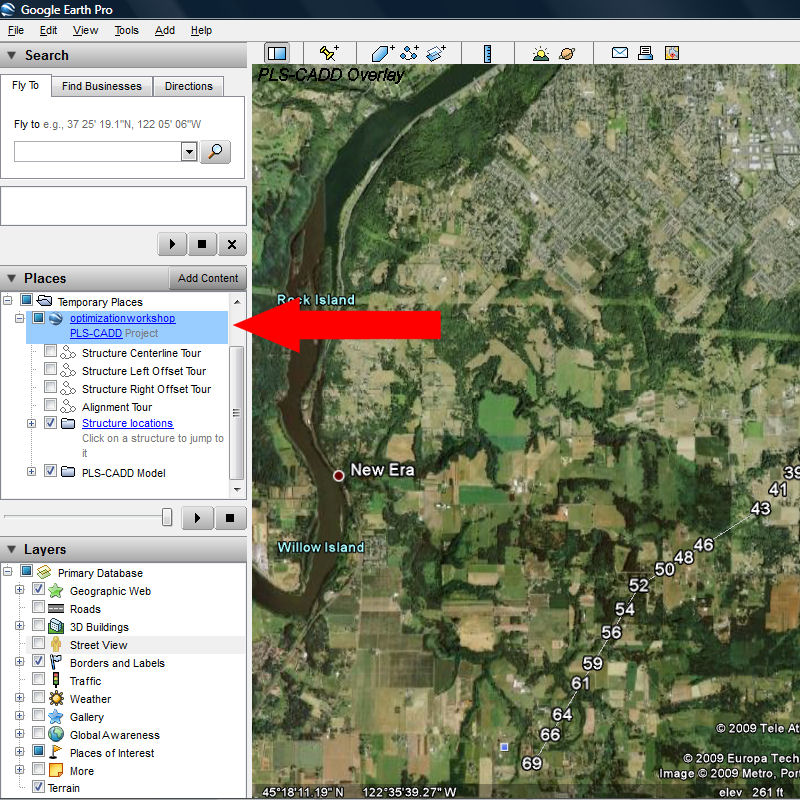Viewport: 800px width, 800px height.
Task: Collapse the Places panel triangle
Action: (11, 278)
